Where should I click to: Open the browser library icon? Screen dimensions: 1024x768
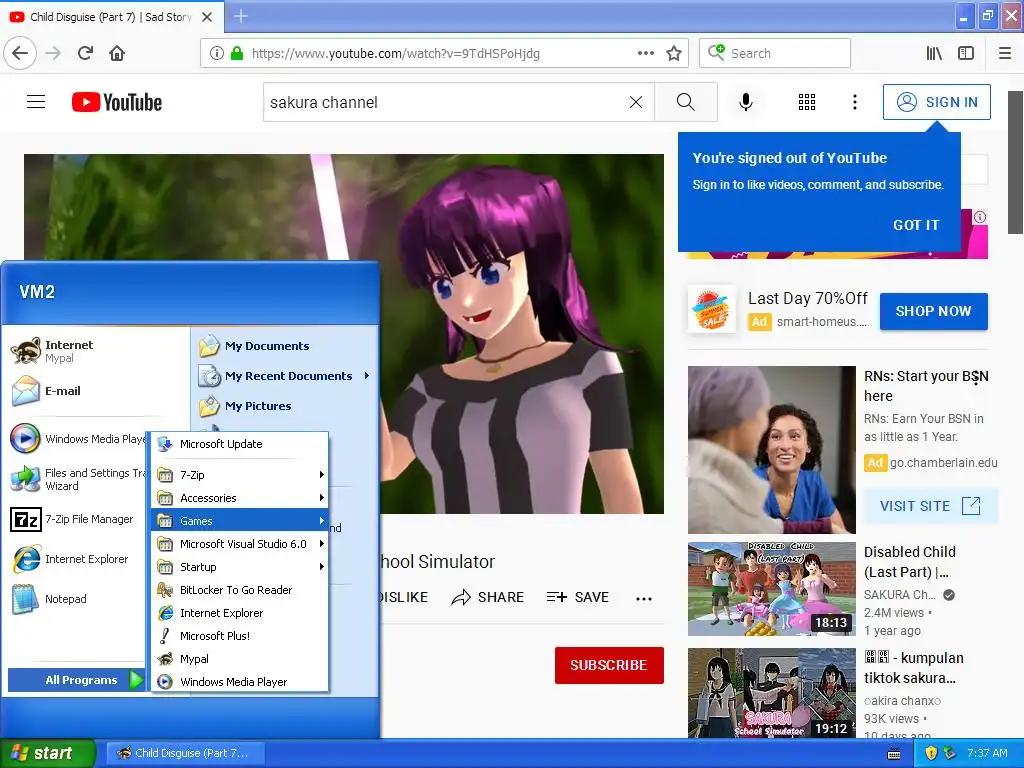(934, 53)
